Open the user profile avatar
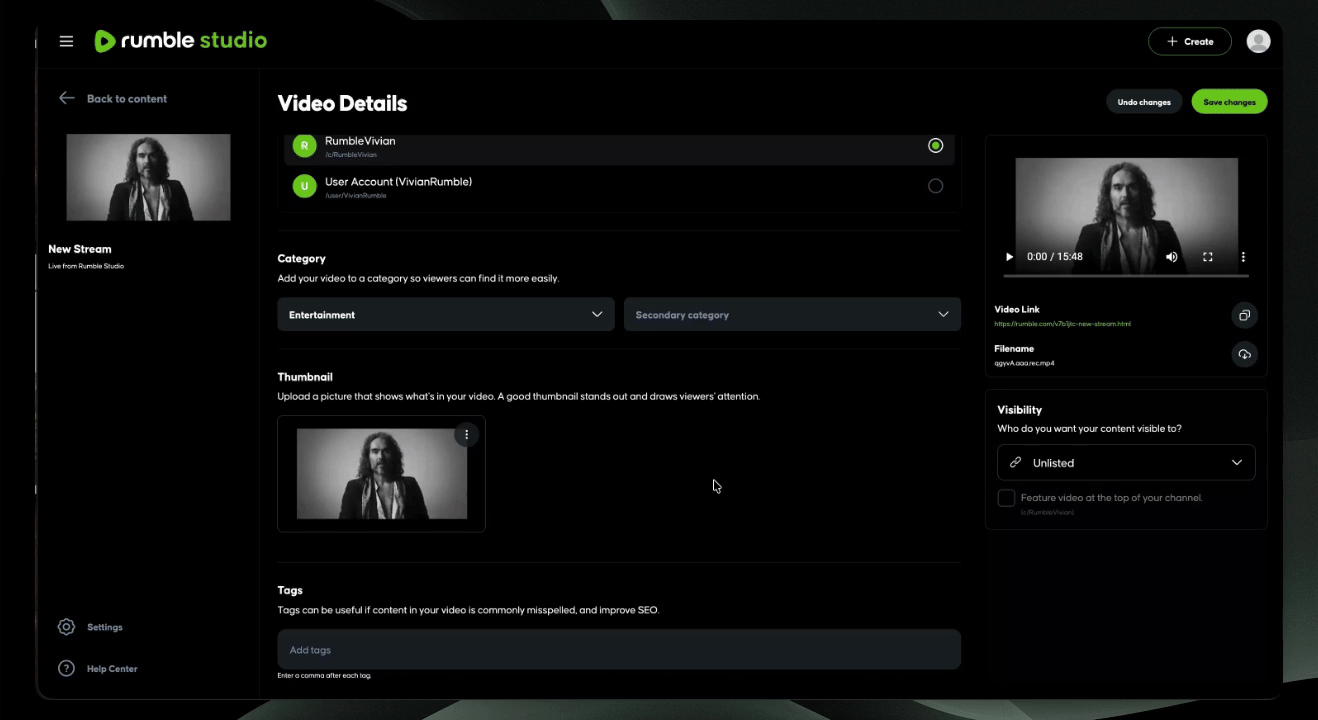This screenshot has height=720, width=1318. coord(1258,41)
